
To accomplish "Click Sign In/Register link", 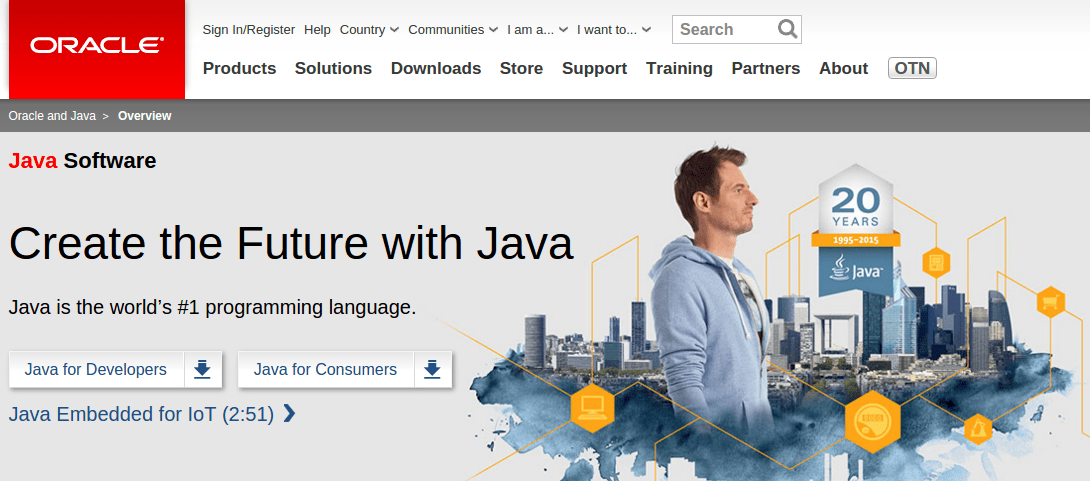I will pos(249,30).
